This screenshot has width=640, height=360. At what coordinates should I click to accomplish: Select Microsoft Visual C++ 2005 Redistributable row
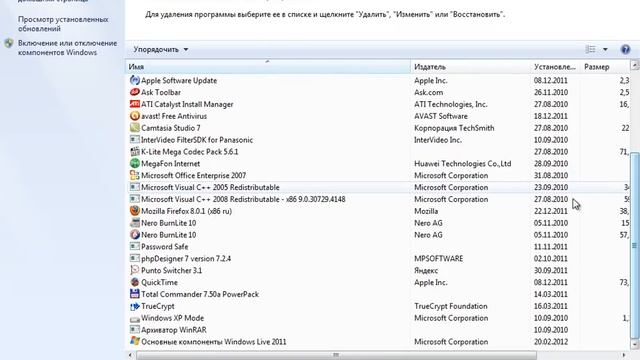[378, 187]
